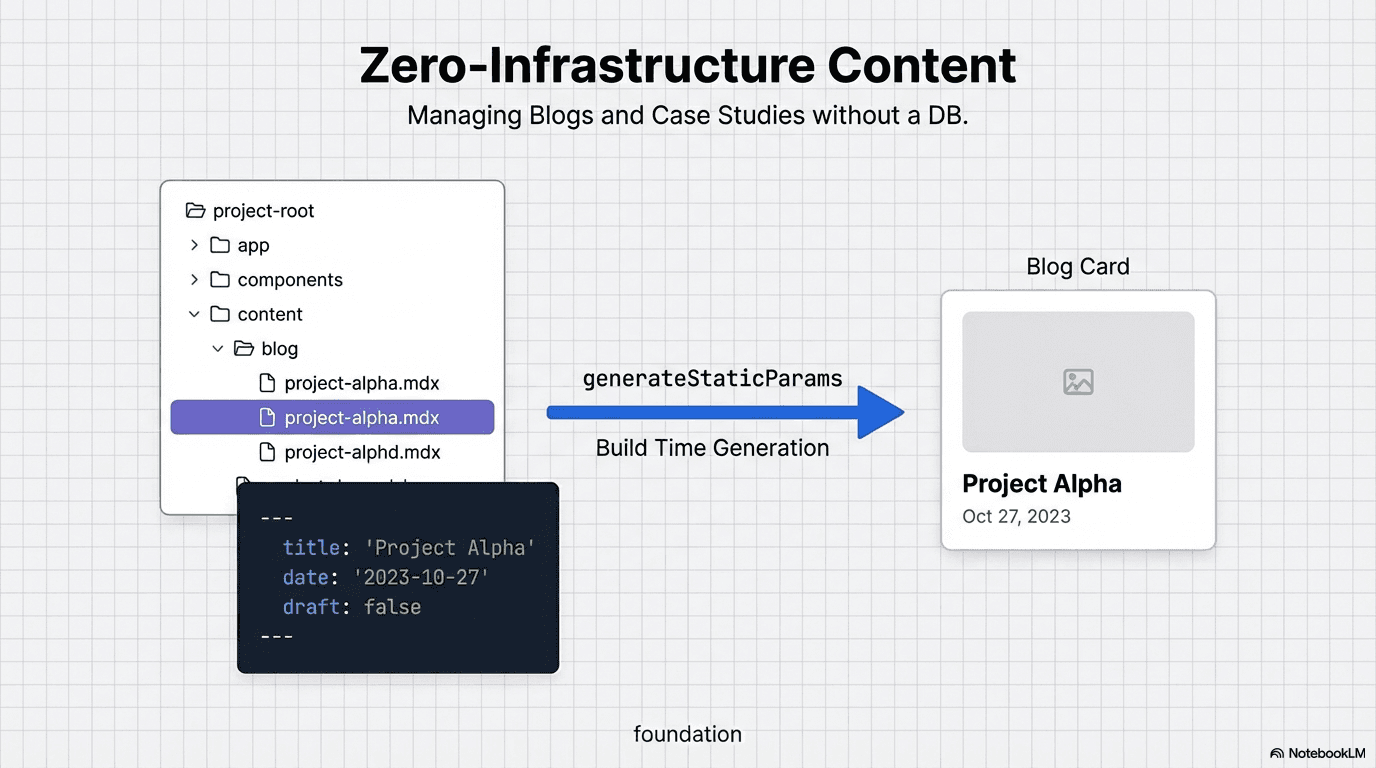
Task: Toggle selection of highlighted project-alpha.mdx entry
Action: tap(332, 417)
